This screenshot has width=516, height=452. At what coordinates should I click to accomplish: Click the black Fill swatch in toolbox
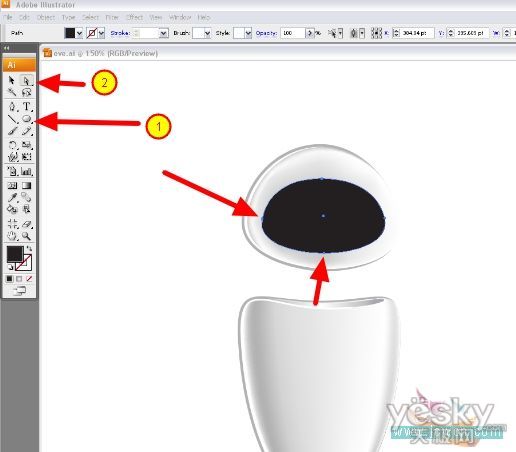click(x=15, y=254)
